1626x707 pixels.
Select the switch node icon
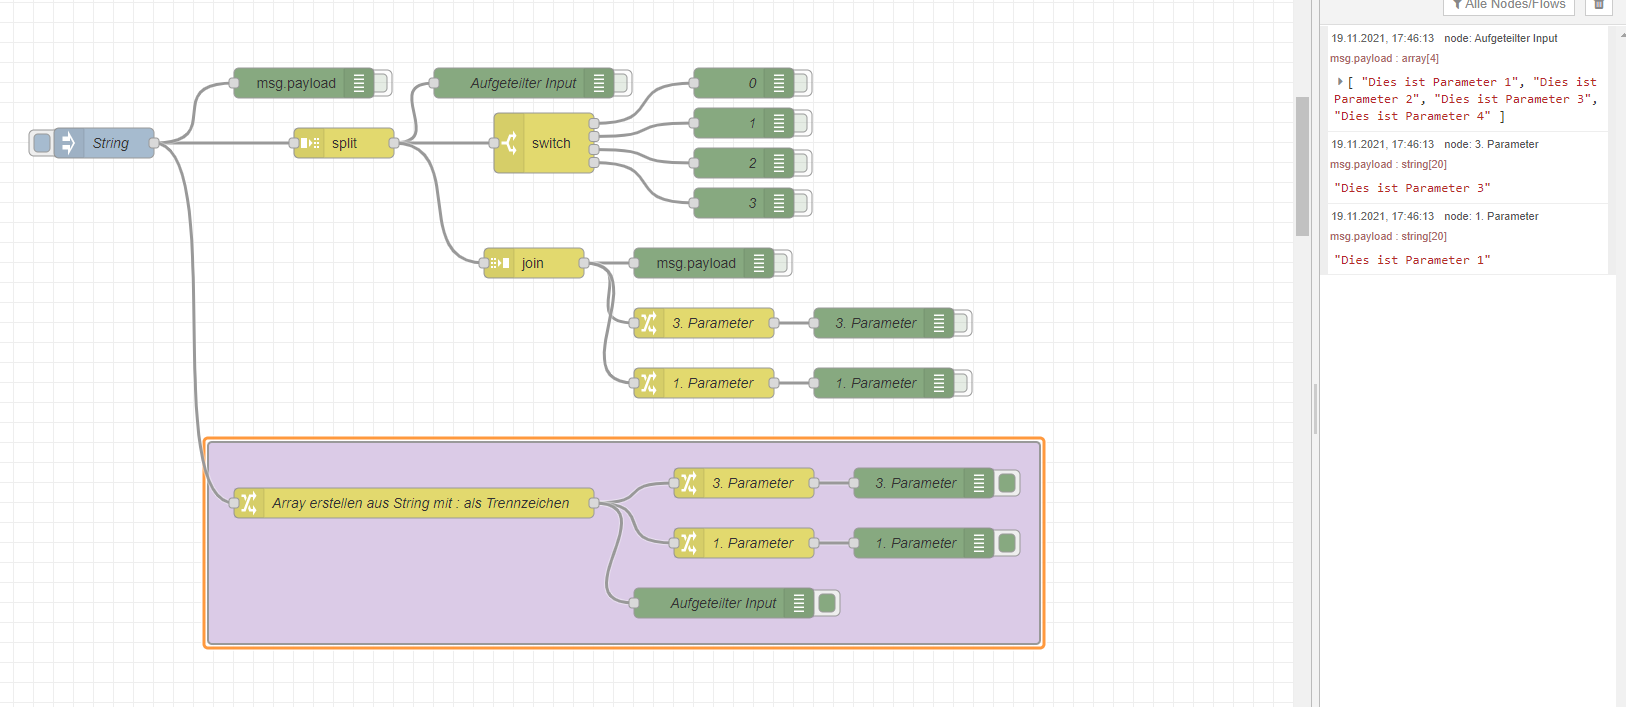tap(510, 143)
